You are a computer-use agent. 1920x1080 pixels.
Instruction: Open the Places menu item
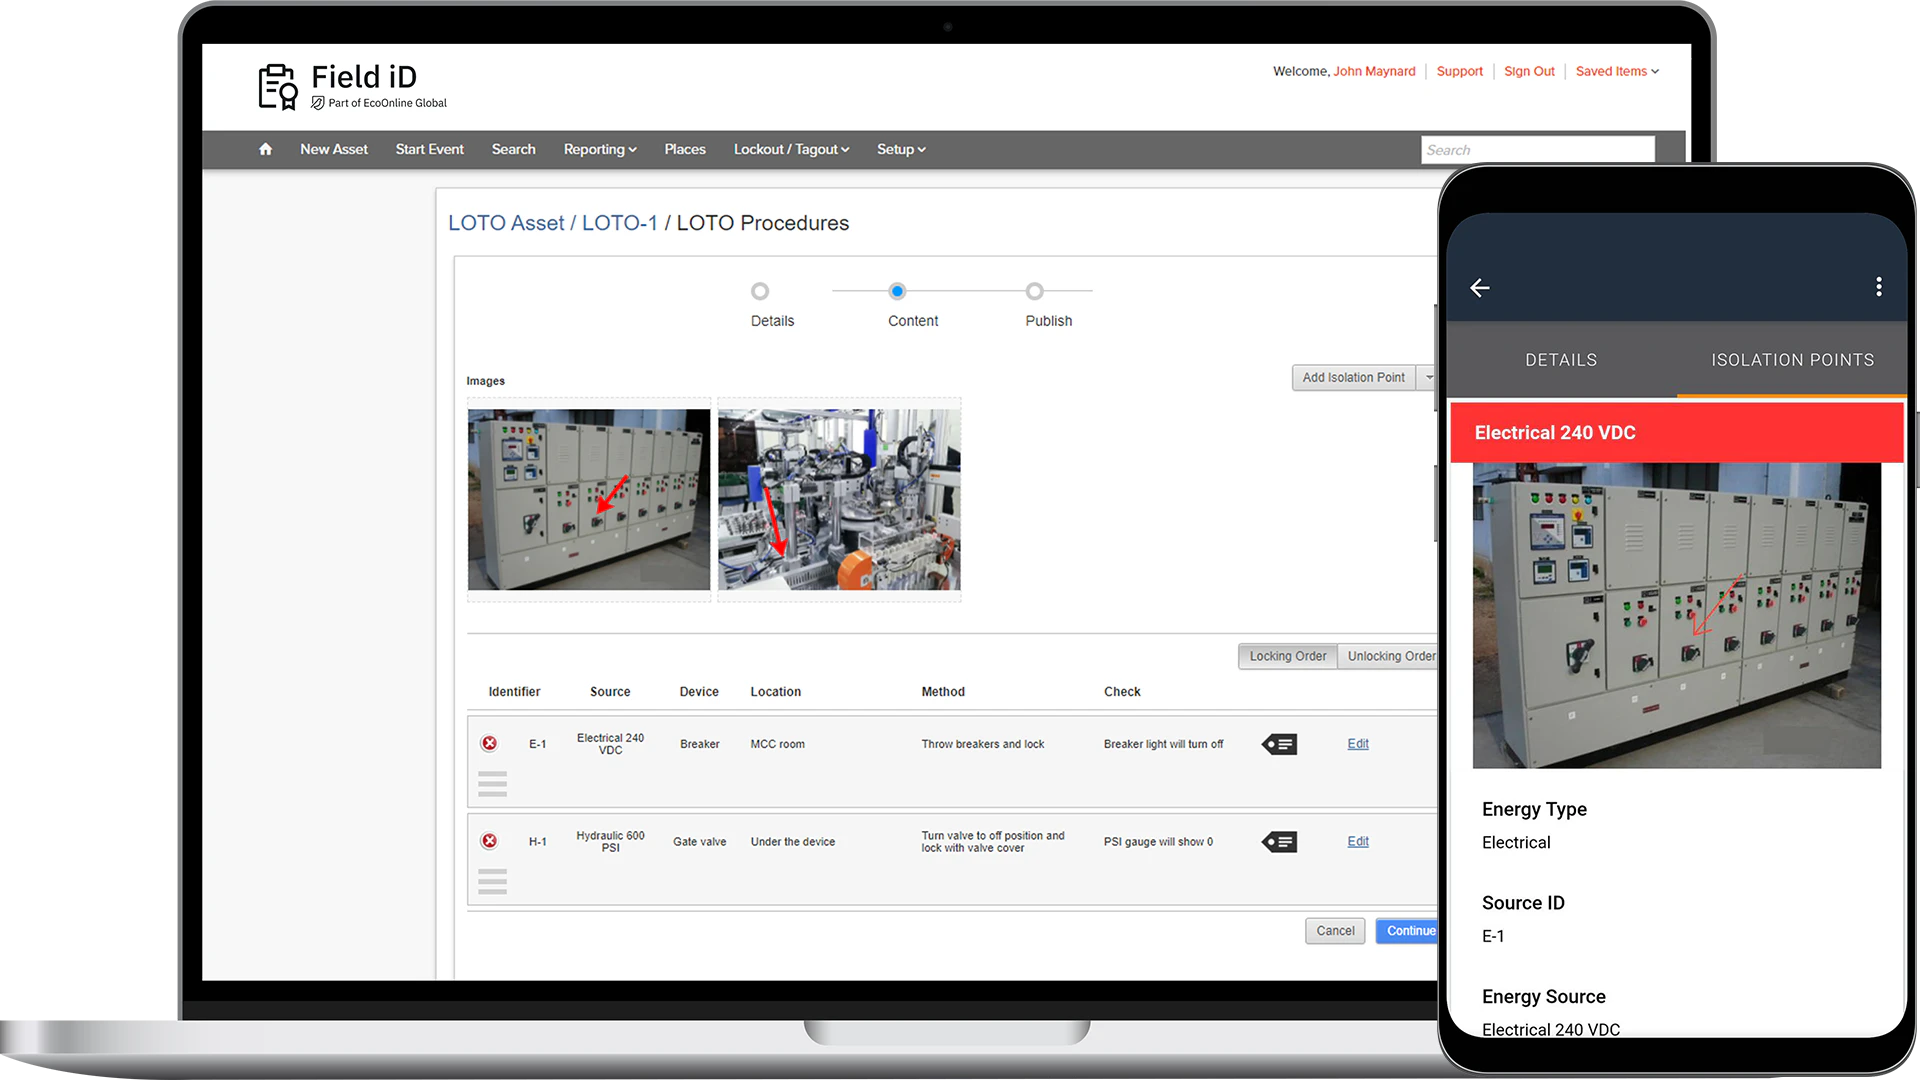684,149
